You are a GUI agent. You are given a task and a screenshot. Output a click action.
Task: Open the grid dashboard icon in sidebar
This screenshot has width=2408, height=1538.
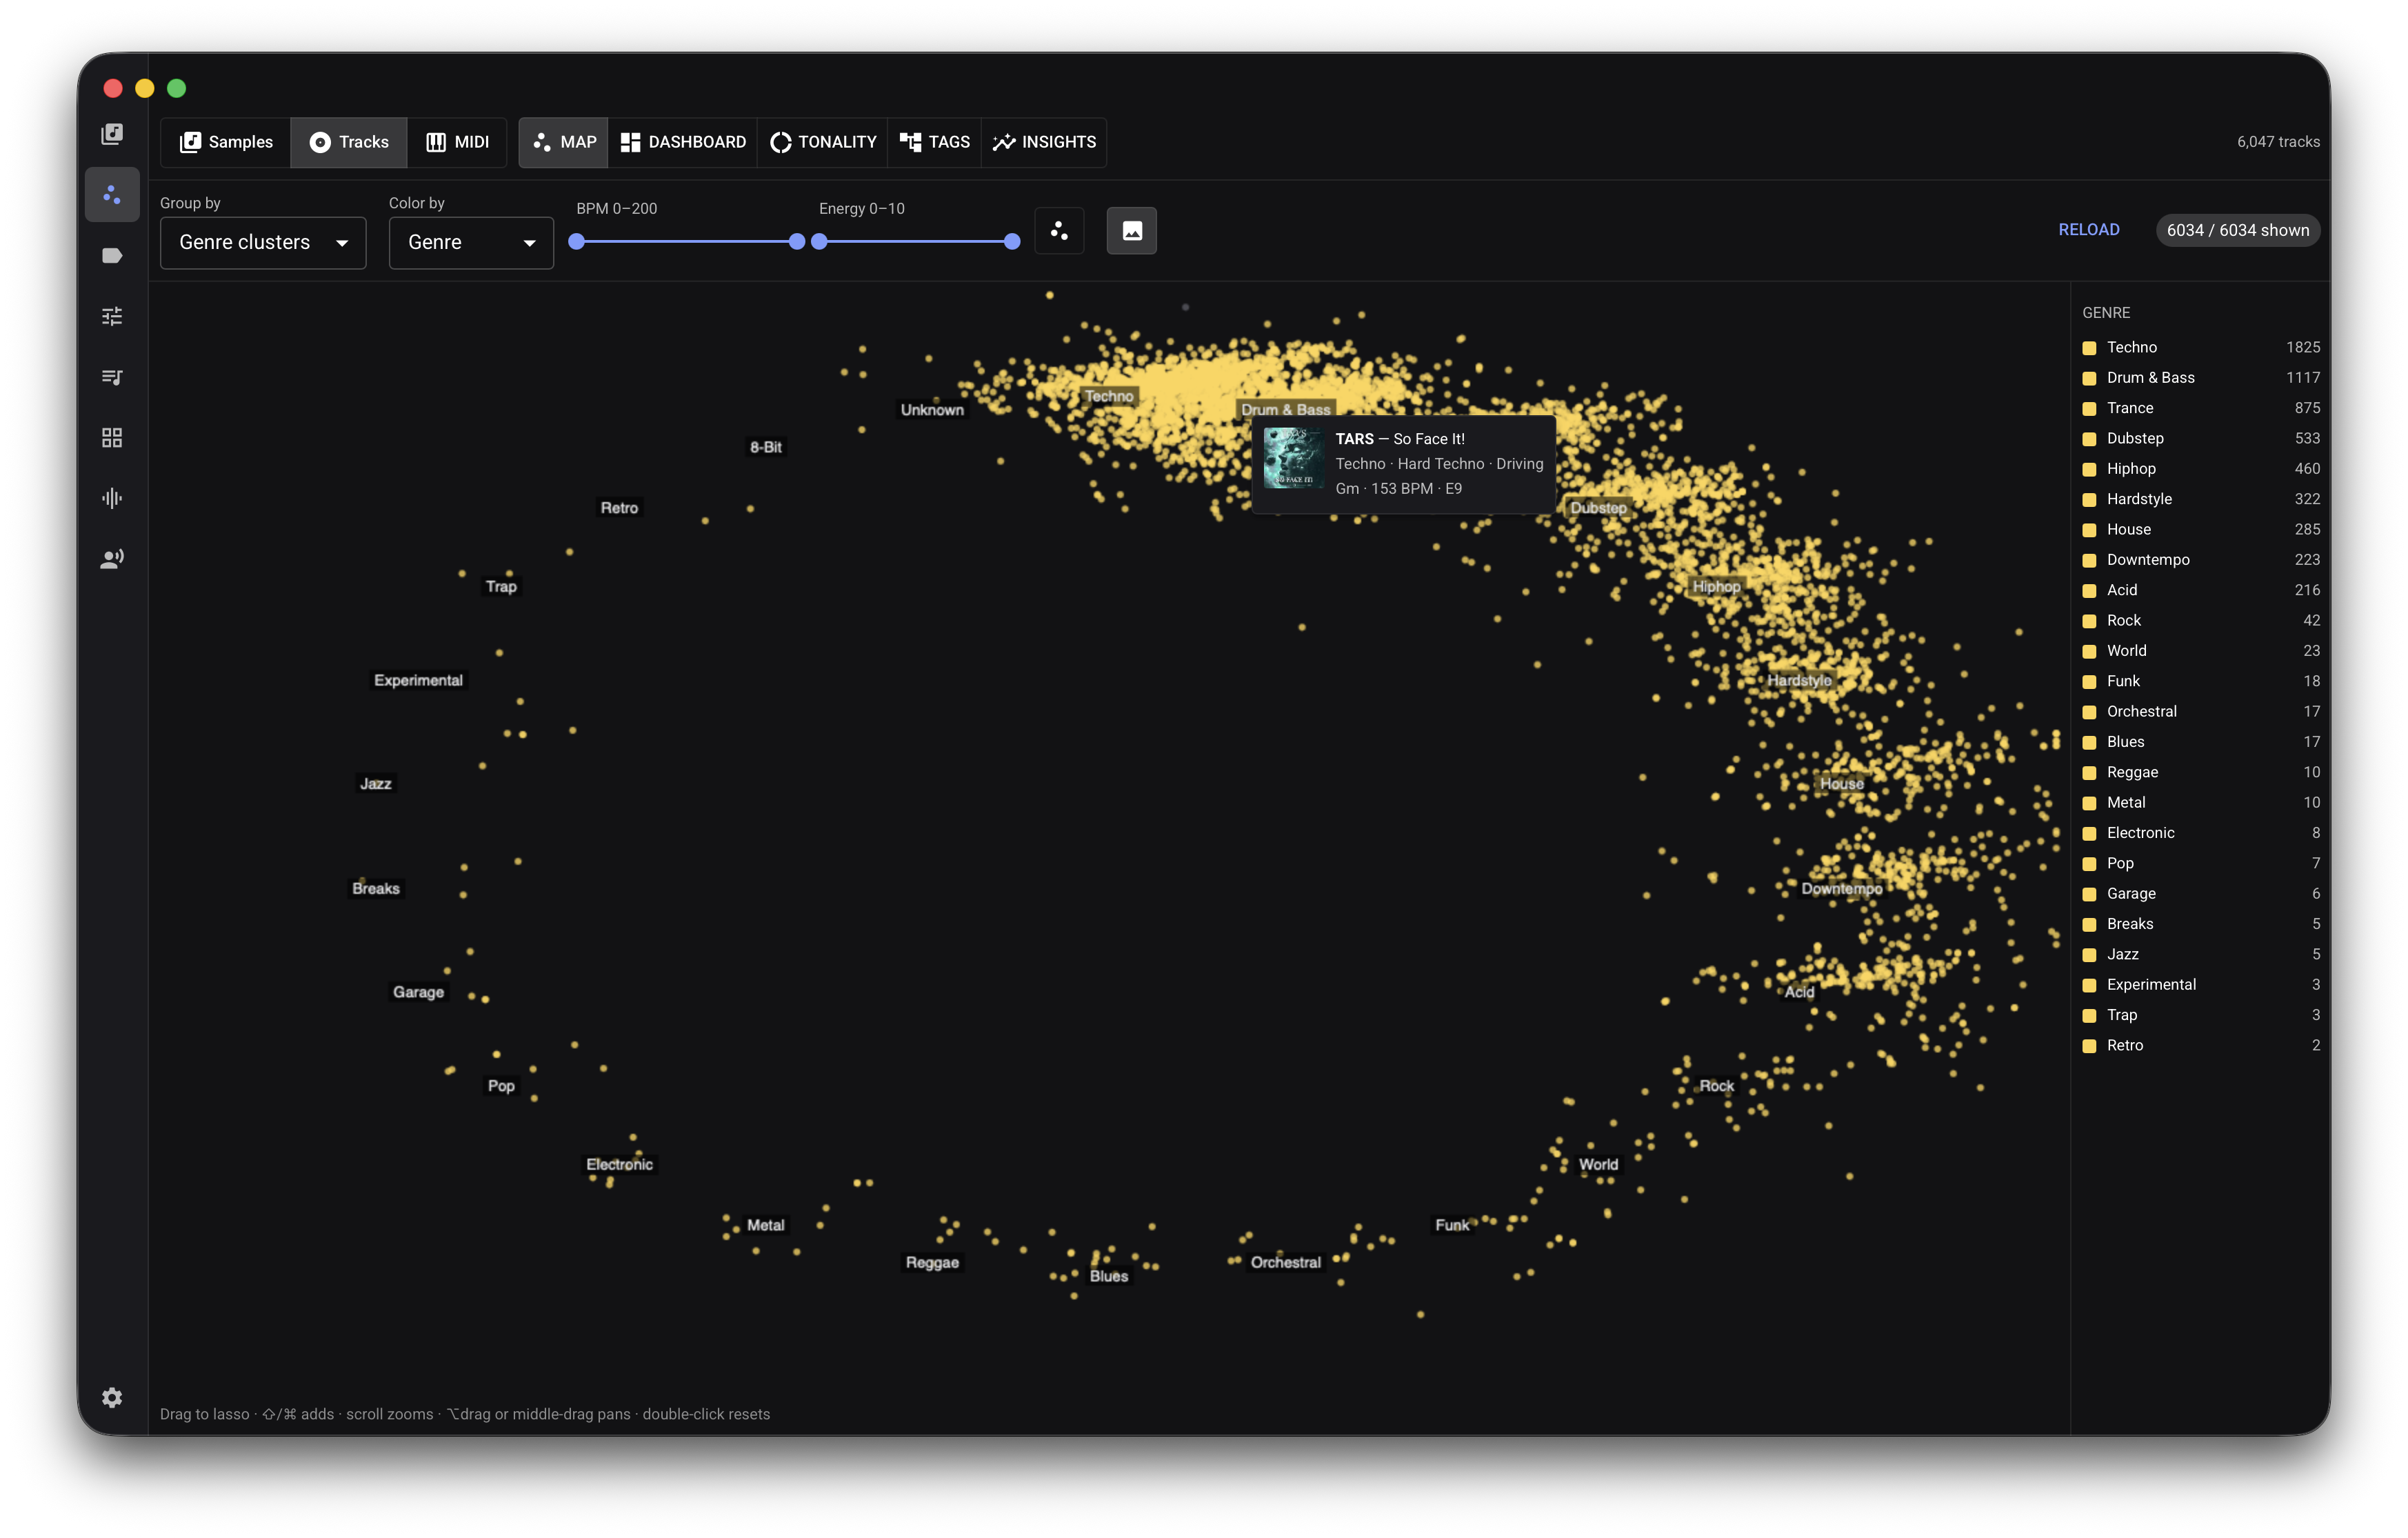pyautogui.click(x=112, y=437)
